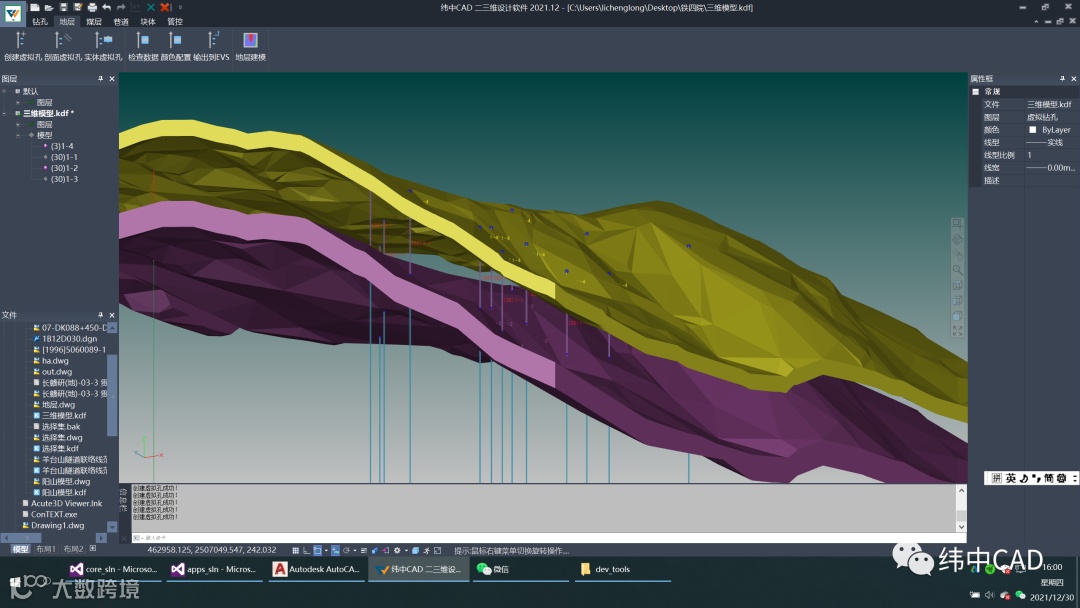Toggle visibility of 图层 under 默认
This screenshot has height=608, width=1080.
coord(32,103)
